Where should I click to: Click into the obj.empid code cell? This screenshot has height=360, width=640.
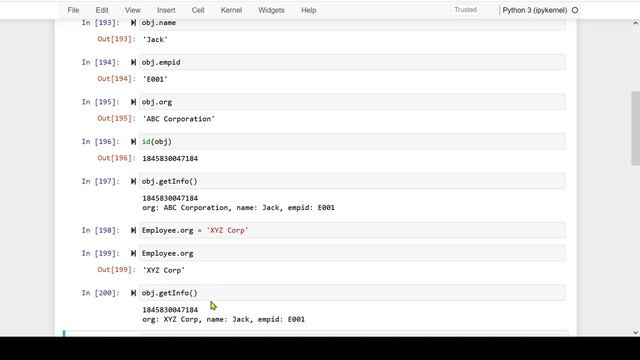pyautogui.click(x=352, y=62)
